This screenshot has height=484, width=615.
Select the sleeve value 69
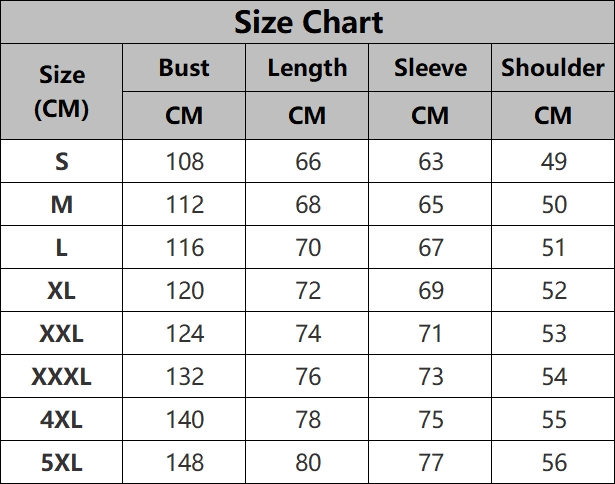pos(430,291)
